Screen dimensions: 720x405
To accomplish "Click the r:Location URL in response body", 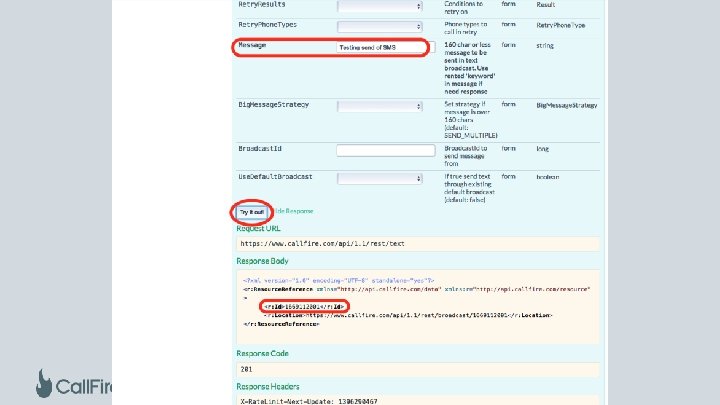I will click(408, 315).
